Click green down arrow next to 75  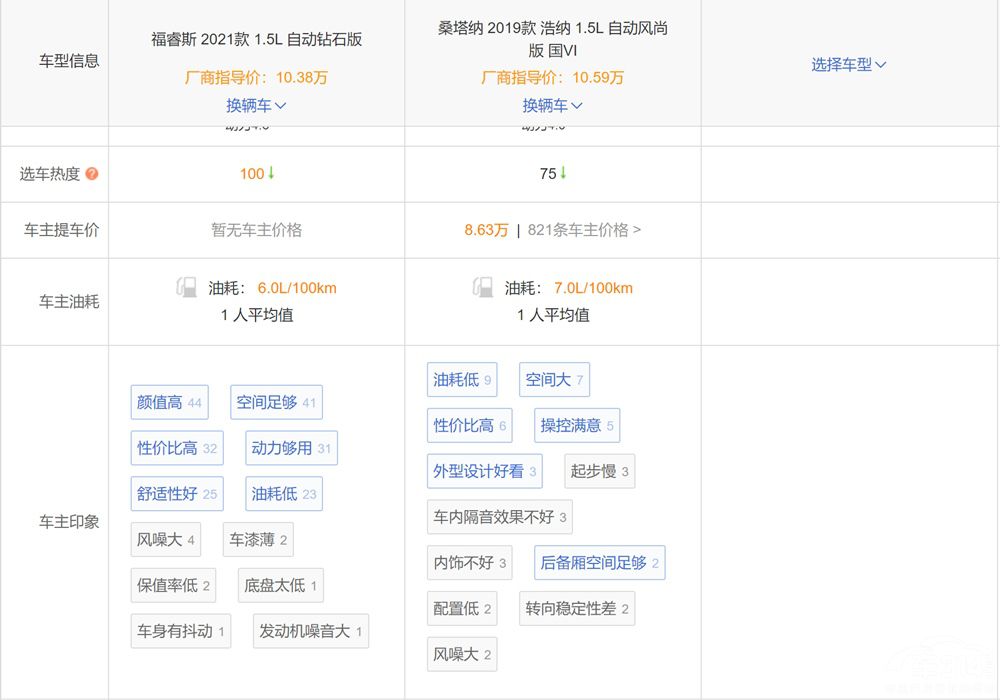point(563,173)
